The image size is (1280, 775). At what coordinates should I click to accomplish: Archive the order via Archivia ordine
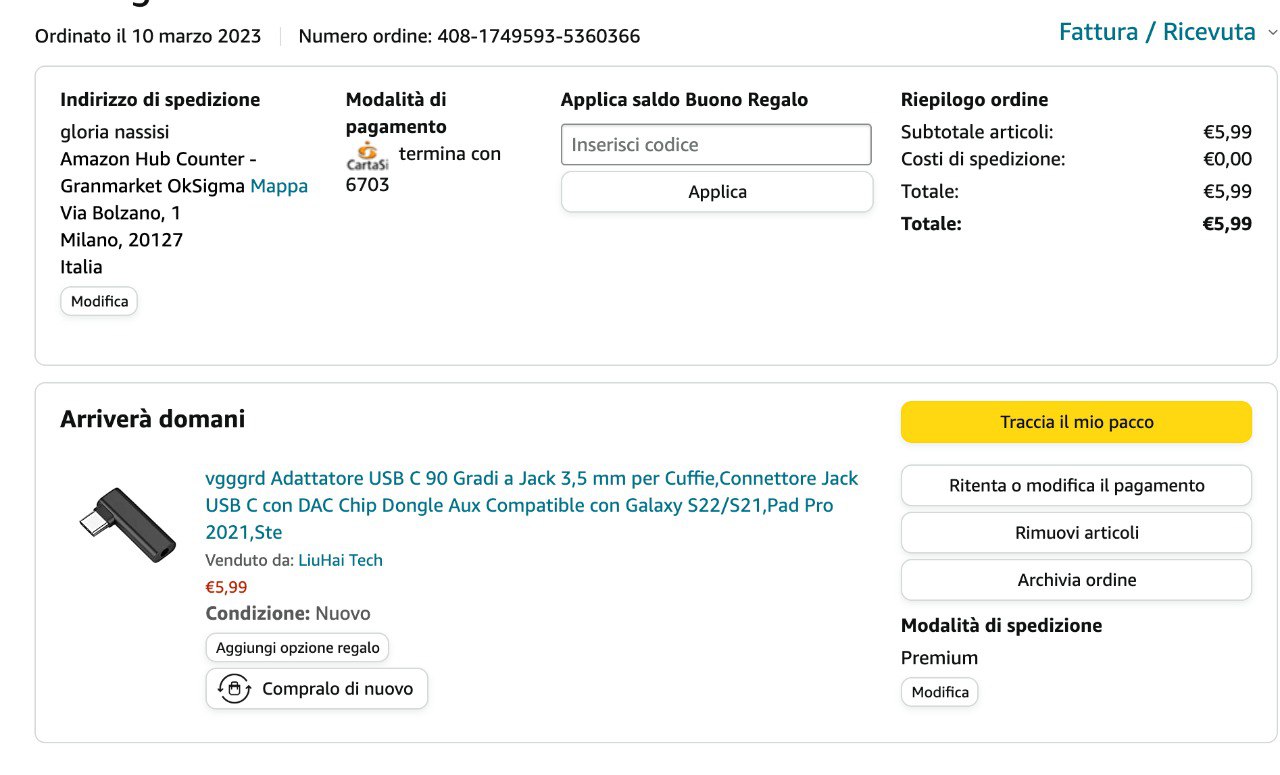pyautogui.click(x=1076, y=580)
